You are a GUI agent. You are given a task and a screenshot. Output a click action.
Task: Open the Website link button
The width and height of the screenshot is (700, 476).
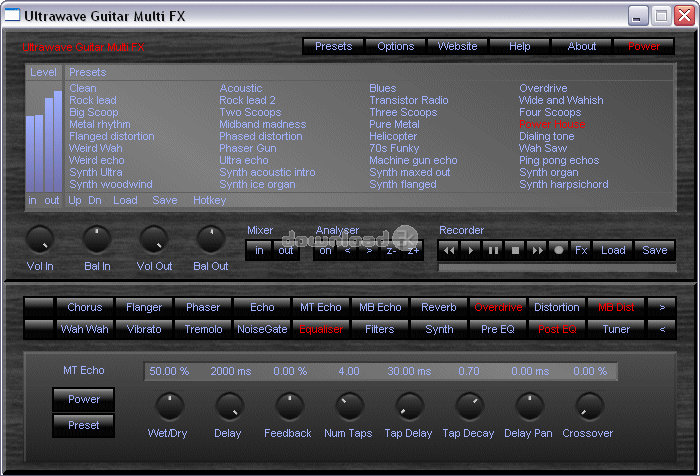coord(458,46)
